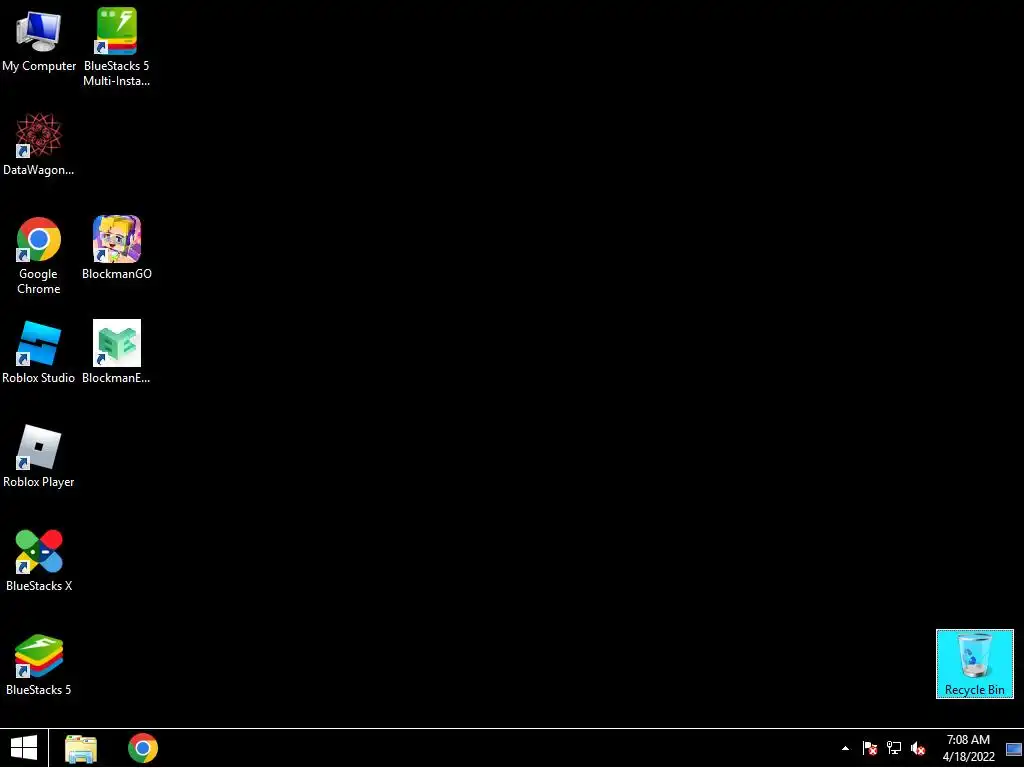Select the Recycle Bin icon
Viewport: 1024px width, 768px height.
(974, 664)
